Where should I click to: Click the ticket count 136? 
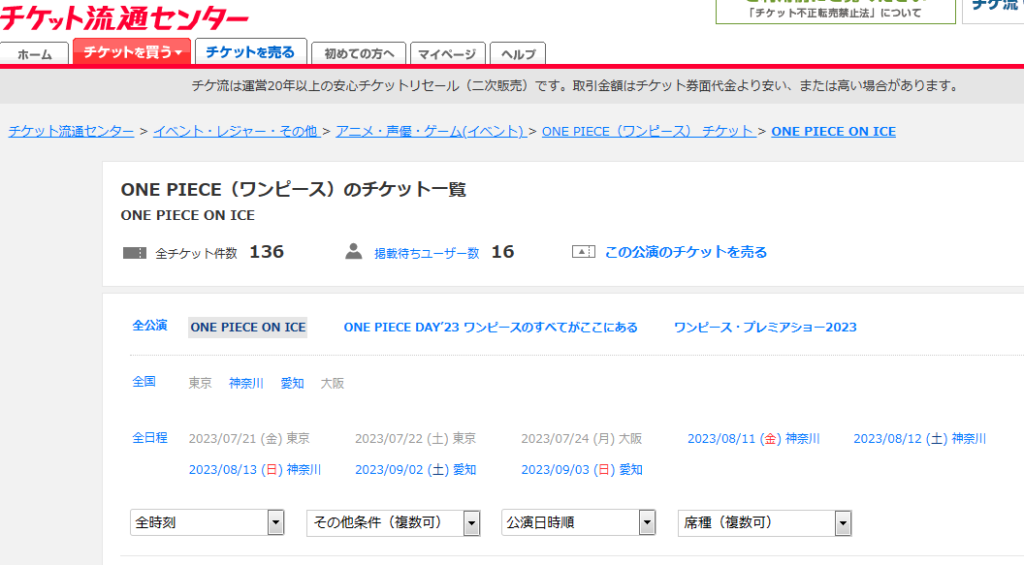point(266,252)
